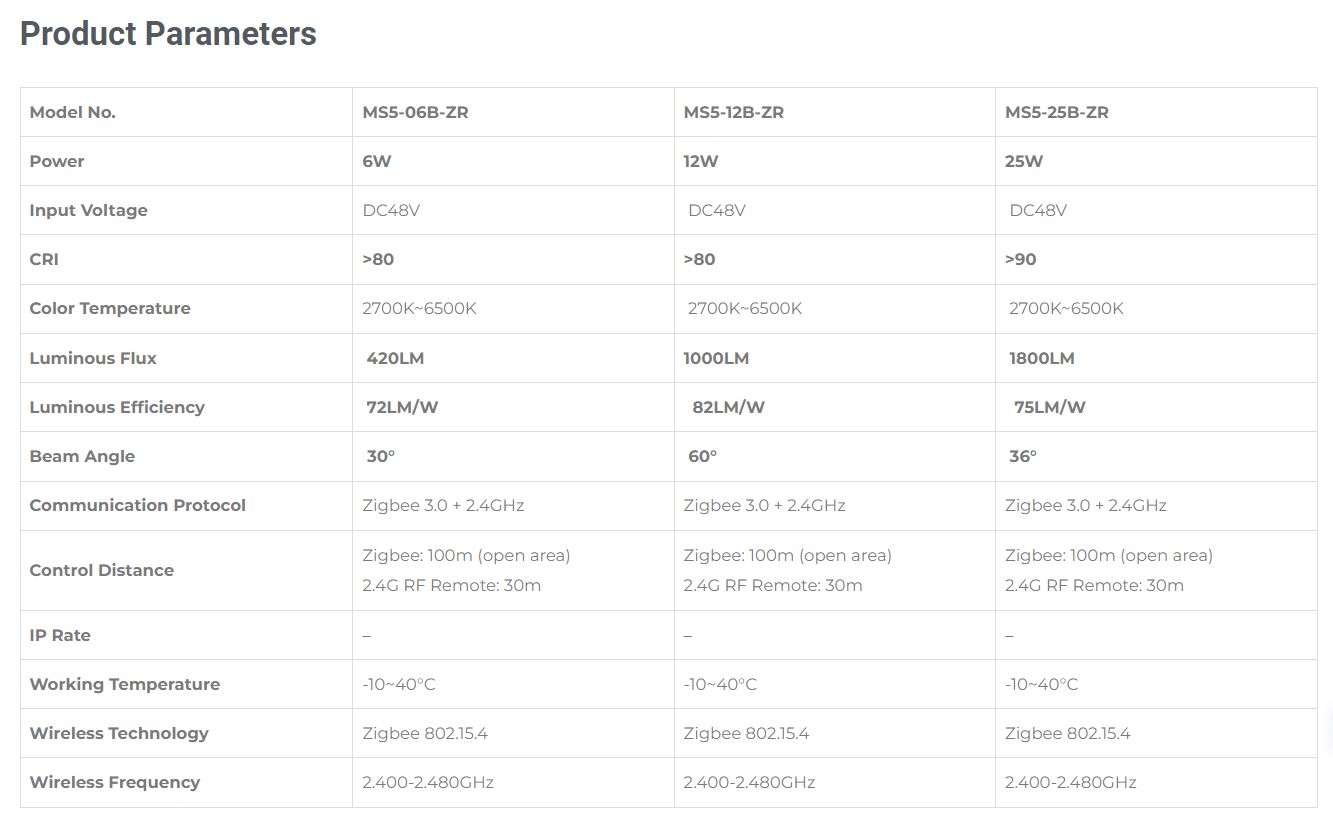1333x815 pixels.
Task: Click the 72LM/W efficiency value
Action: (402, 407)
